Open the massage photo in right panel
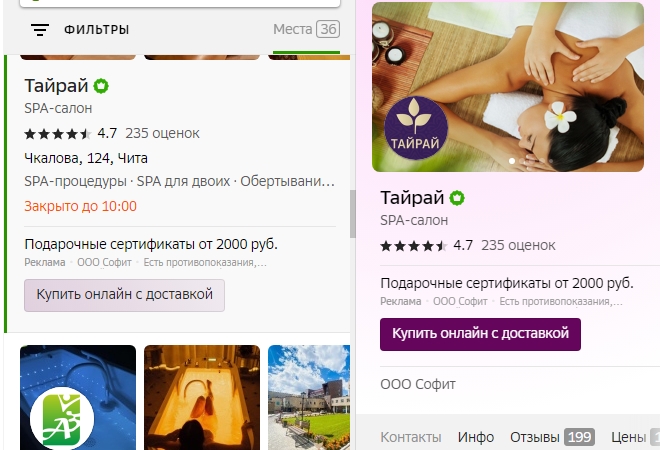This screenshot has width=660, height=450. [x=540, y=70]
